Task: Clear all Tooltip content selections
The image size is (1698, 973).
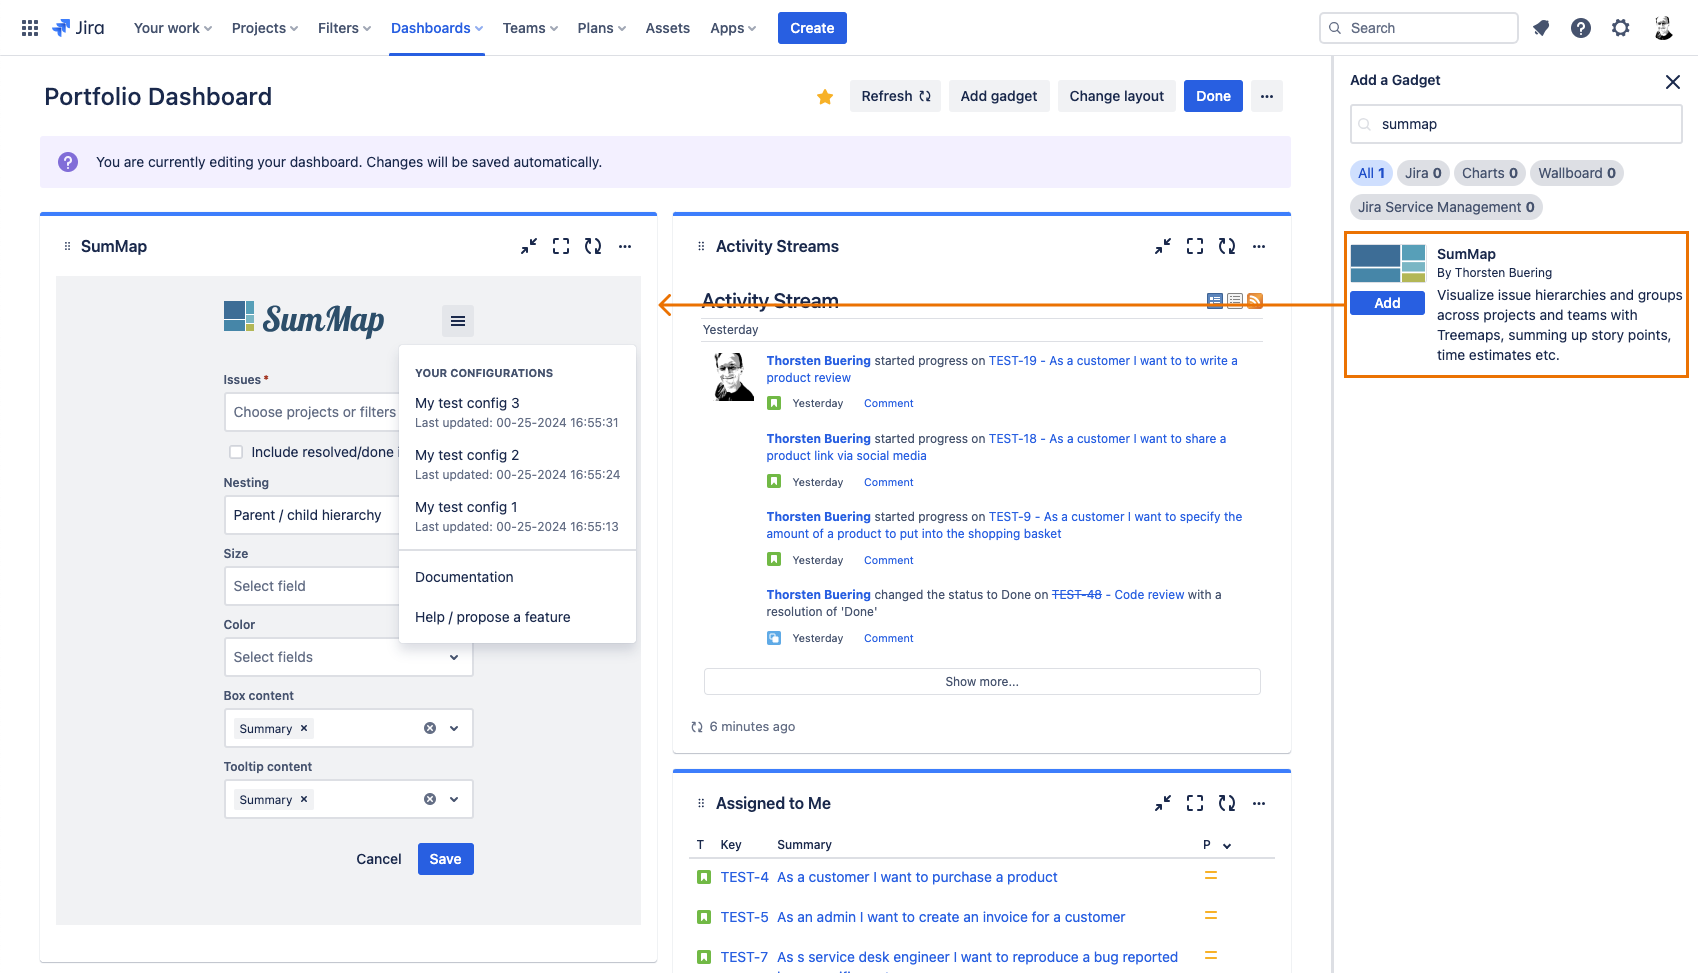Action: pos(430,799)
